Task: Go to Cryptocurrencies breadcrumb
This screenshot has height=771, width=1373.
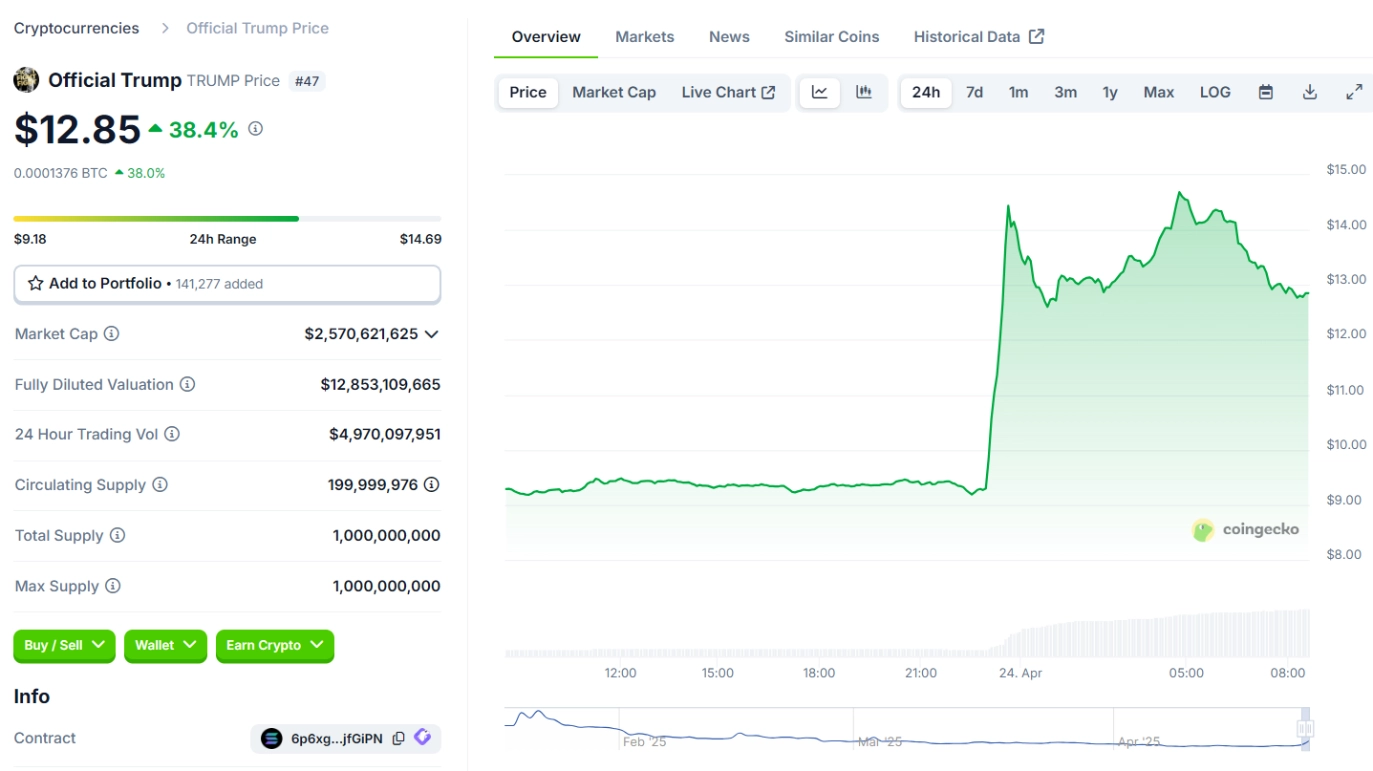Action: pos(76,28)
